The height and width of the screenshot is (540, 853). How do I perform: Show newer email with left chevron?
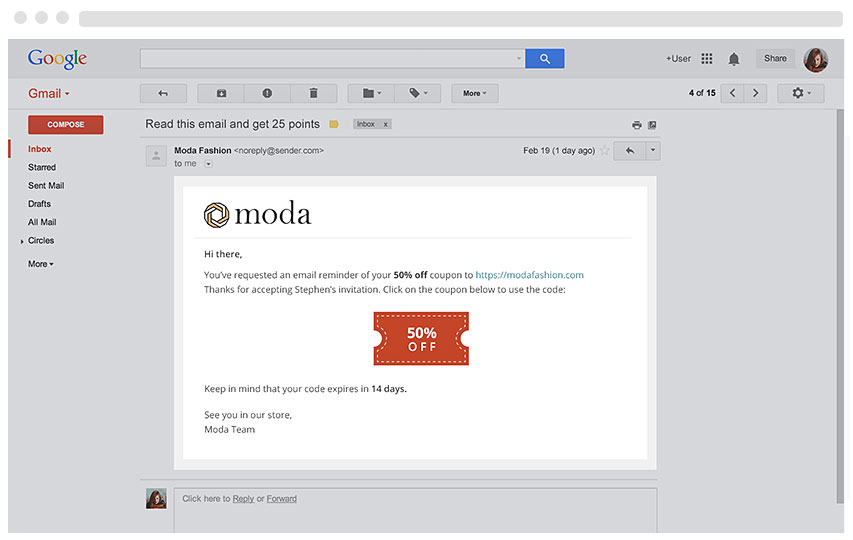(732, 93)
